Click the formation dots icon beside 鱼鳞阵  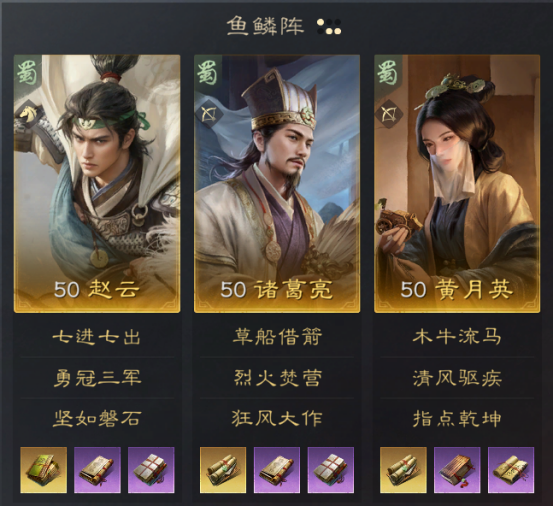329,27
